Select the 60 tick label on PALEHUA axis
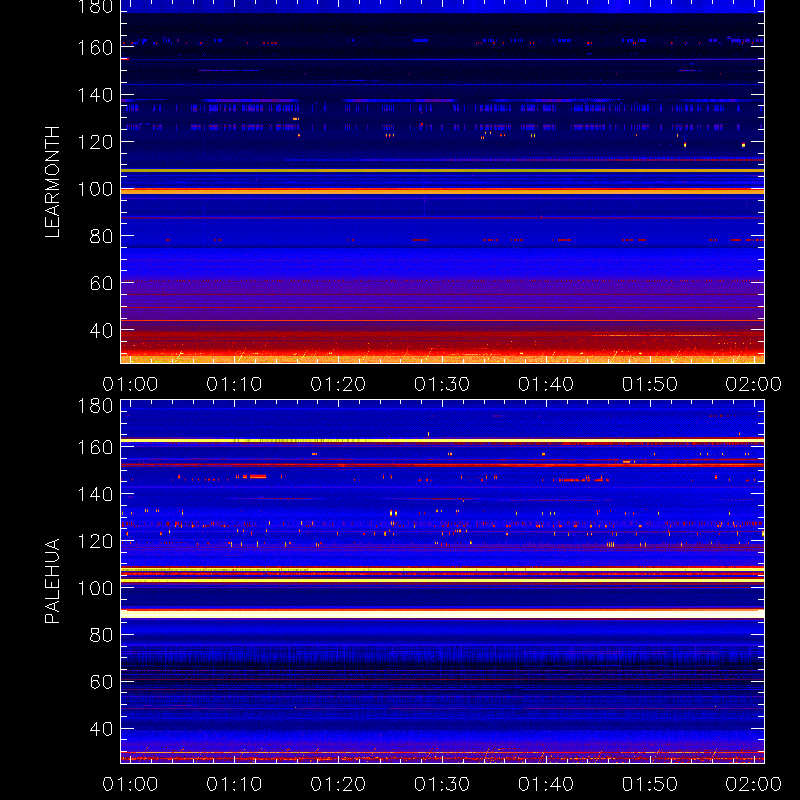Image resolution: width=800 pixels, height=800 pixels. click(102, 682)
